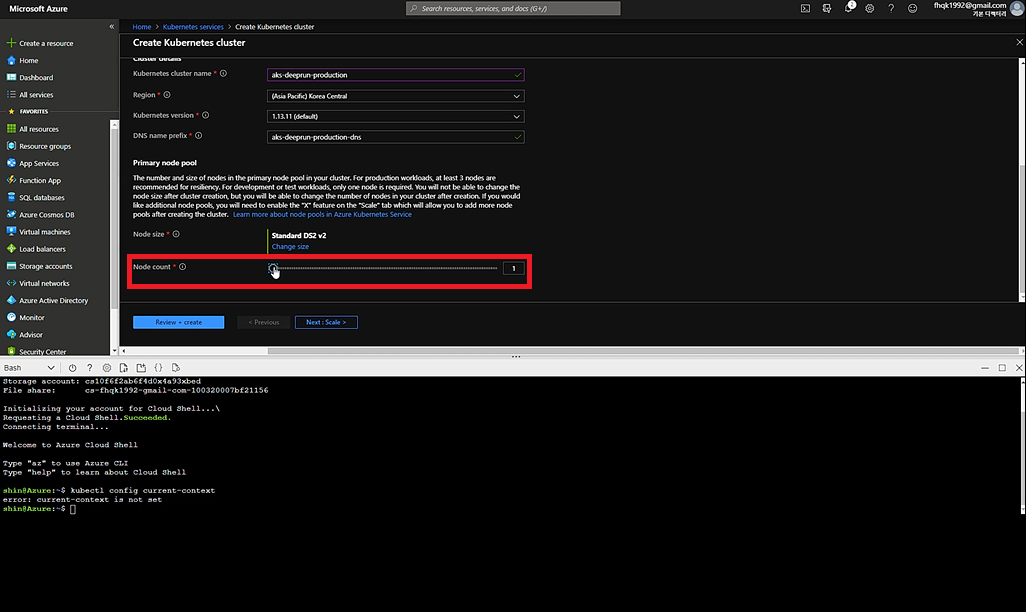Click the Cloud Shell terminal prompt
The height and width of the screenshot is (612, 1026).
point(73,509)
